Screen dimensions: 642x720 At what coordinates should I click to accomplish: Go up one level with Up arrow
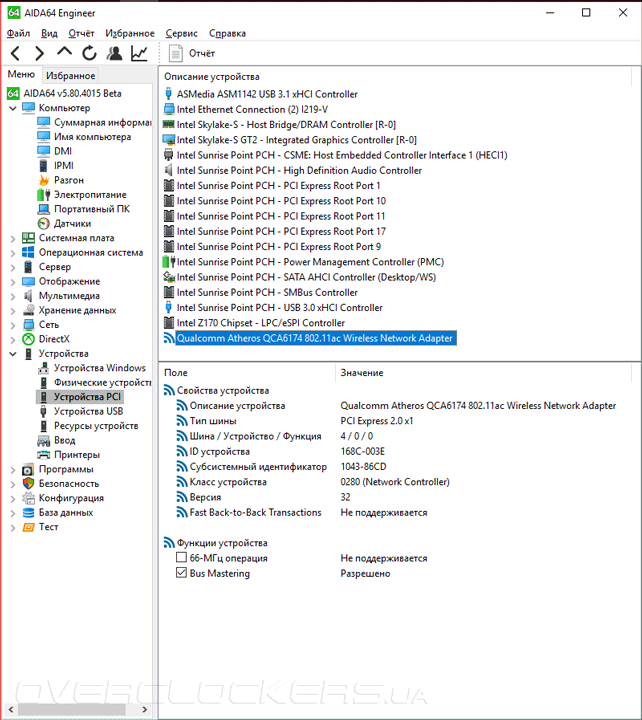64,52
